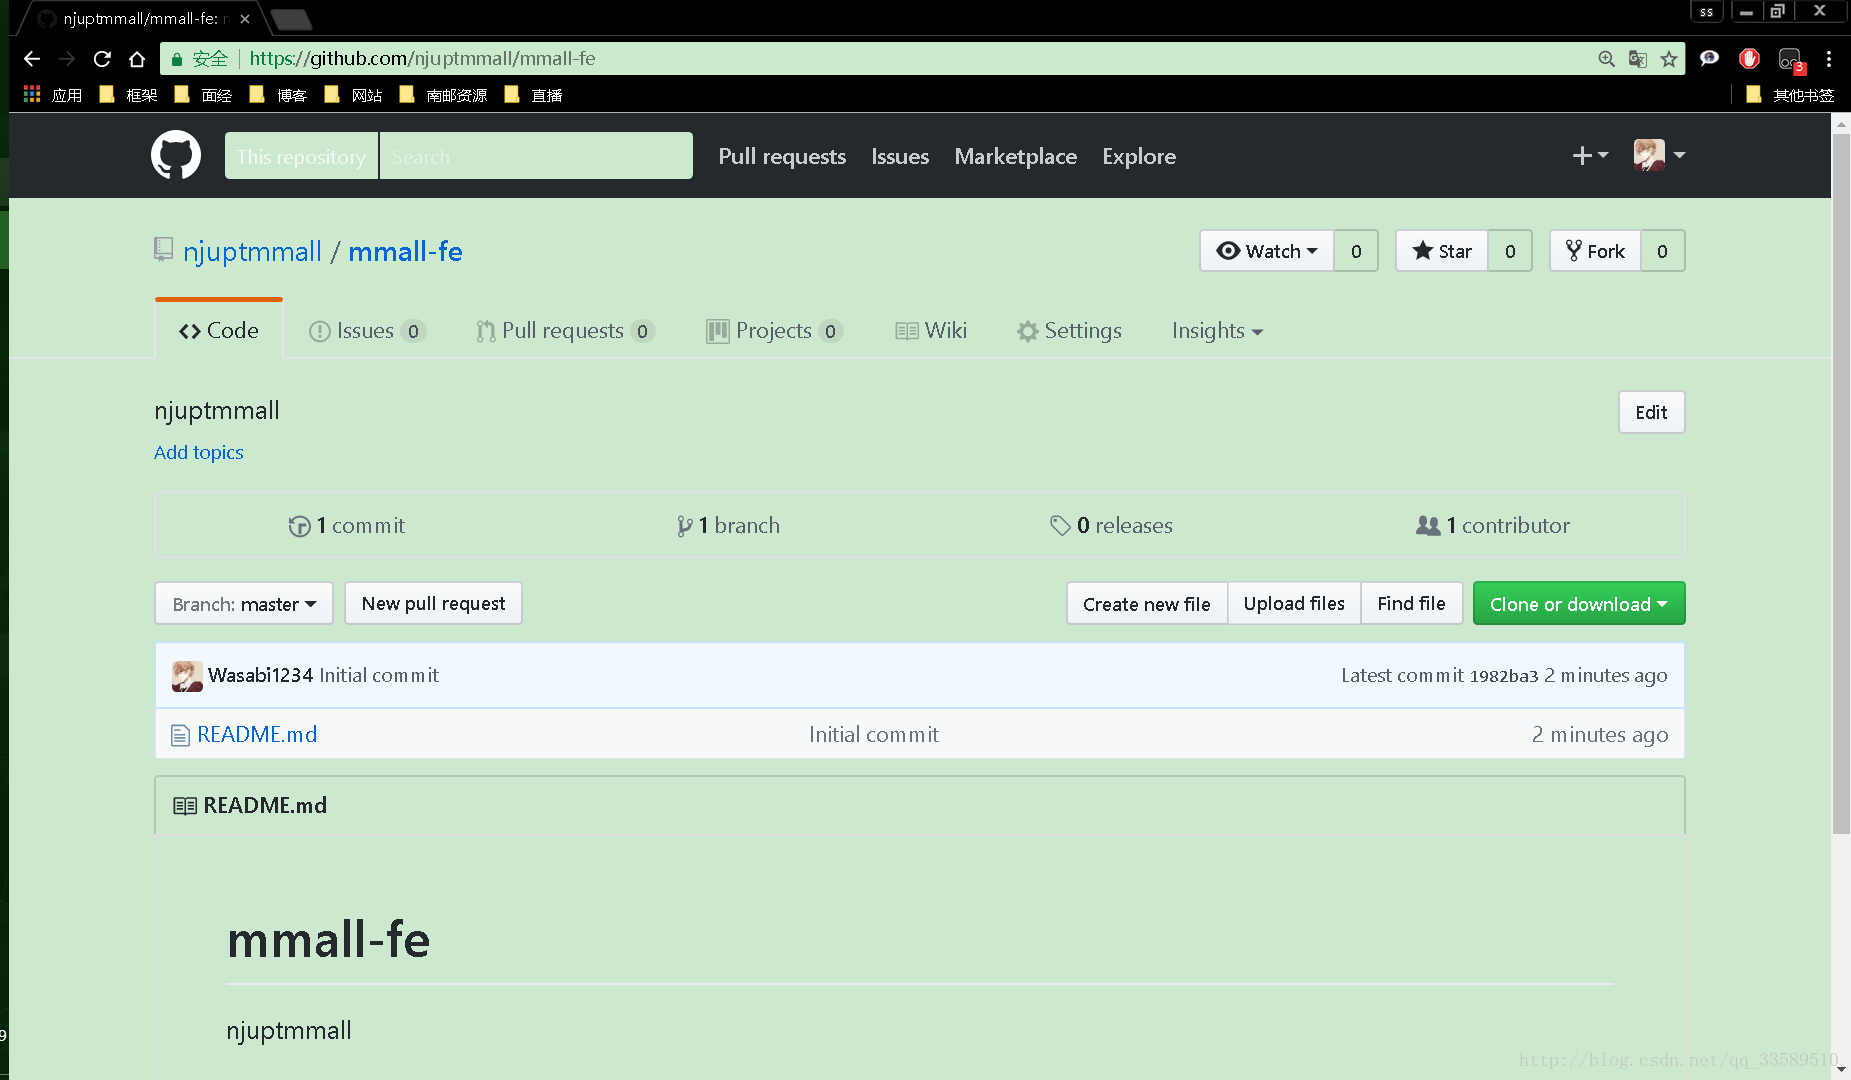Screen dimensions: 1851x1080
Task: Open the 框架 bookmarks folder
Action: point(128,95)
